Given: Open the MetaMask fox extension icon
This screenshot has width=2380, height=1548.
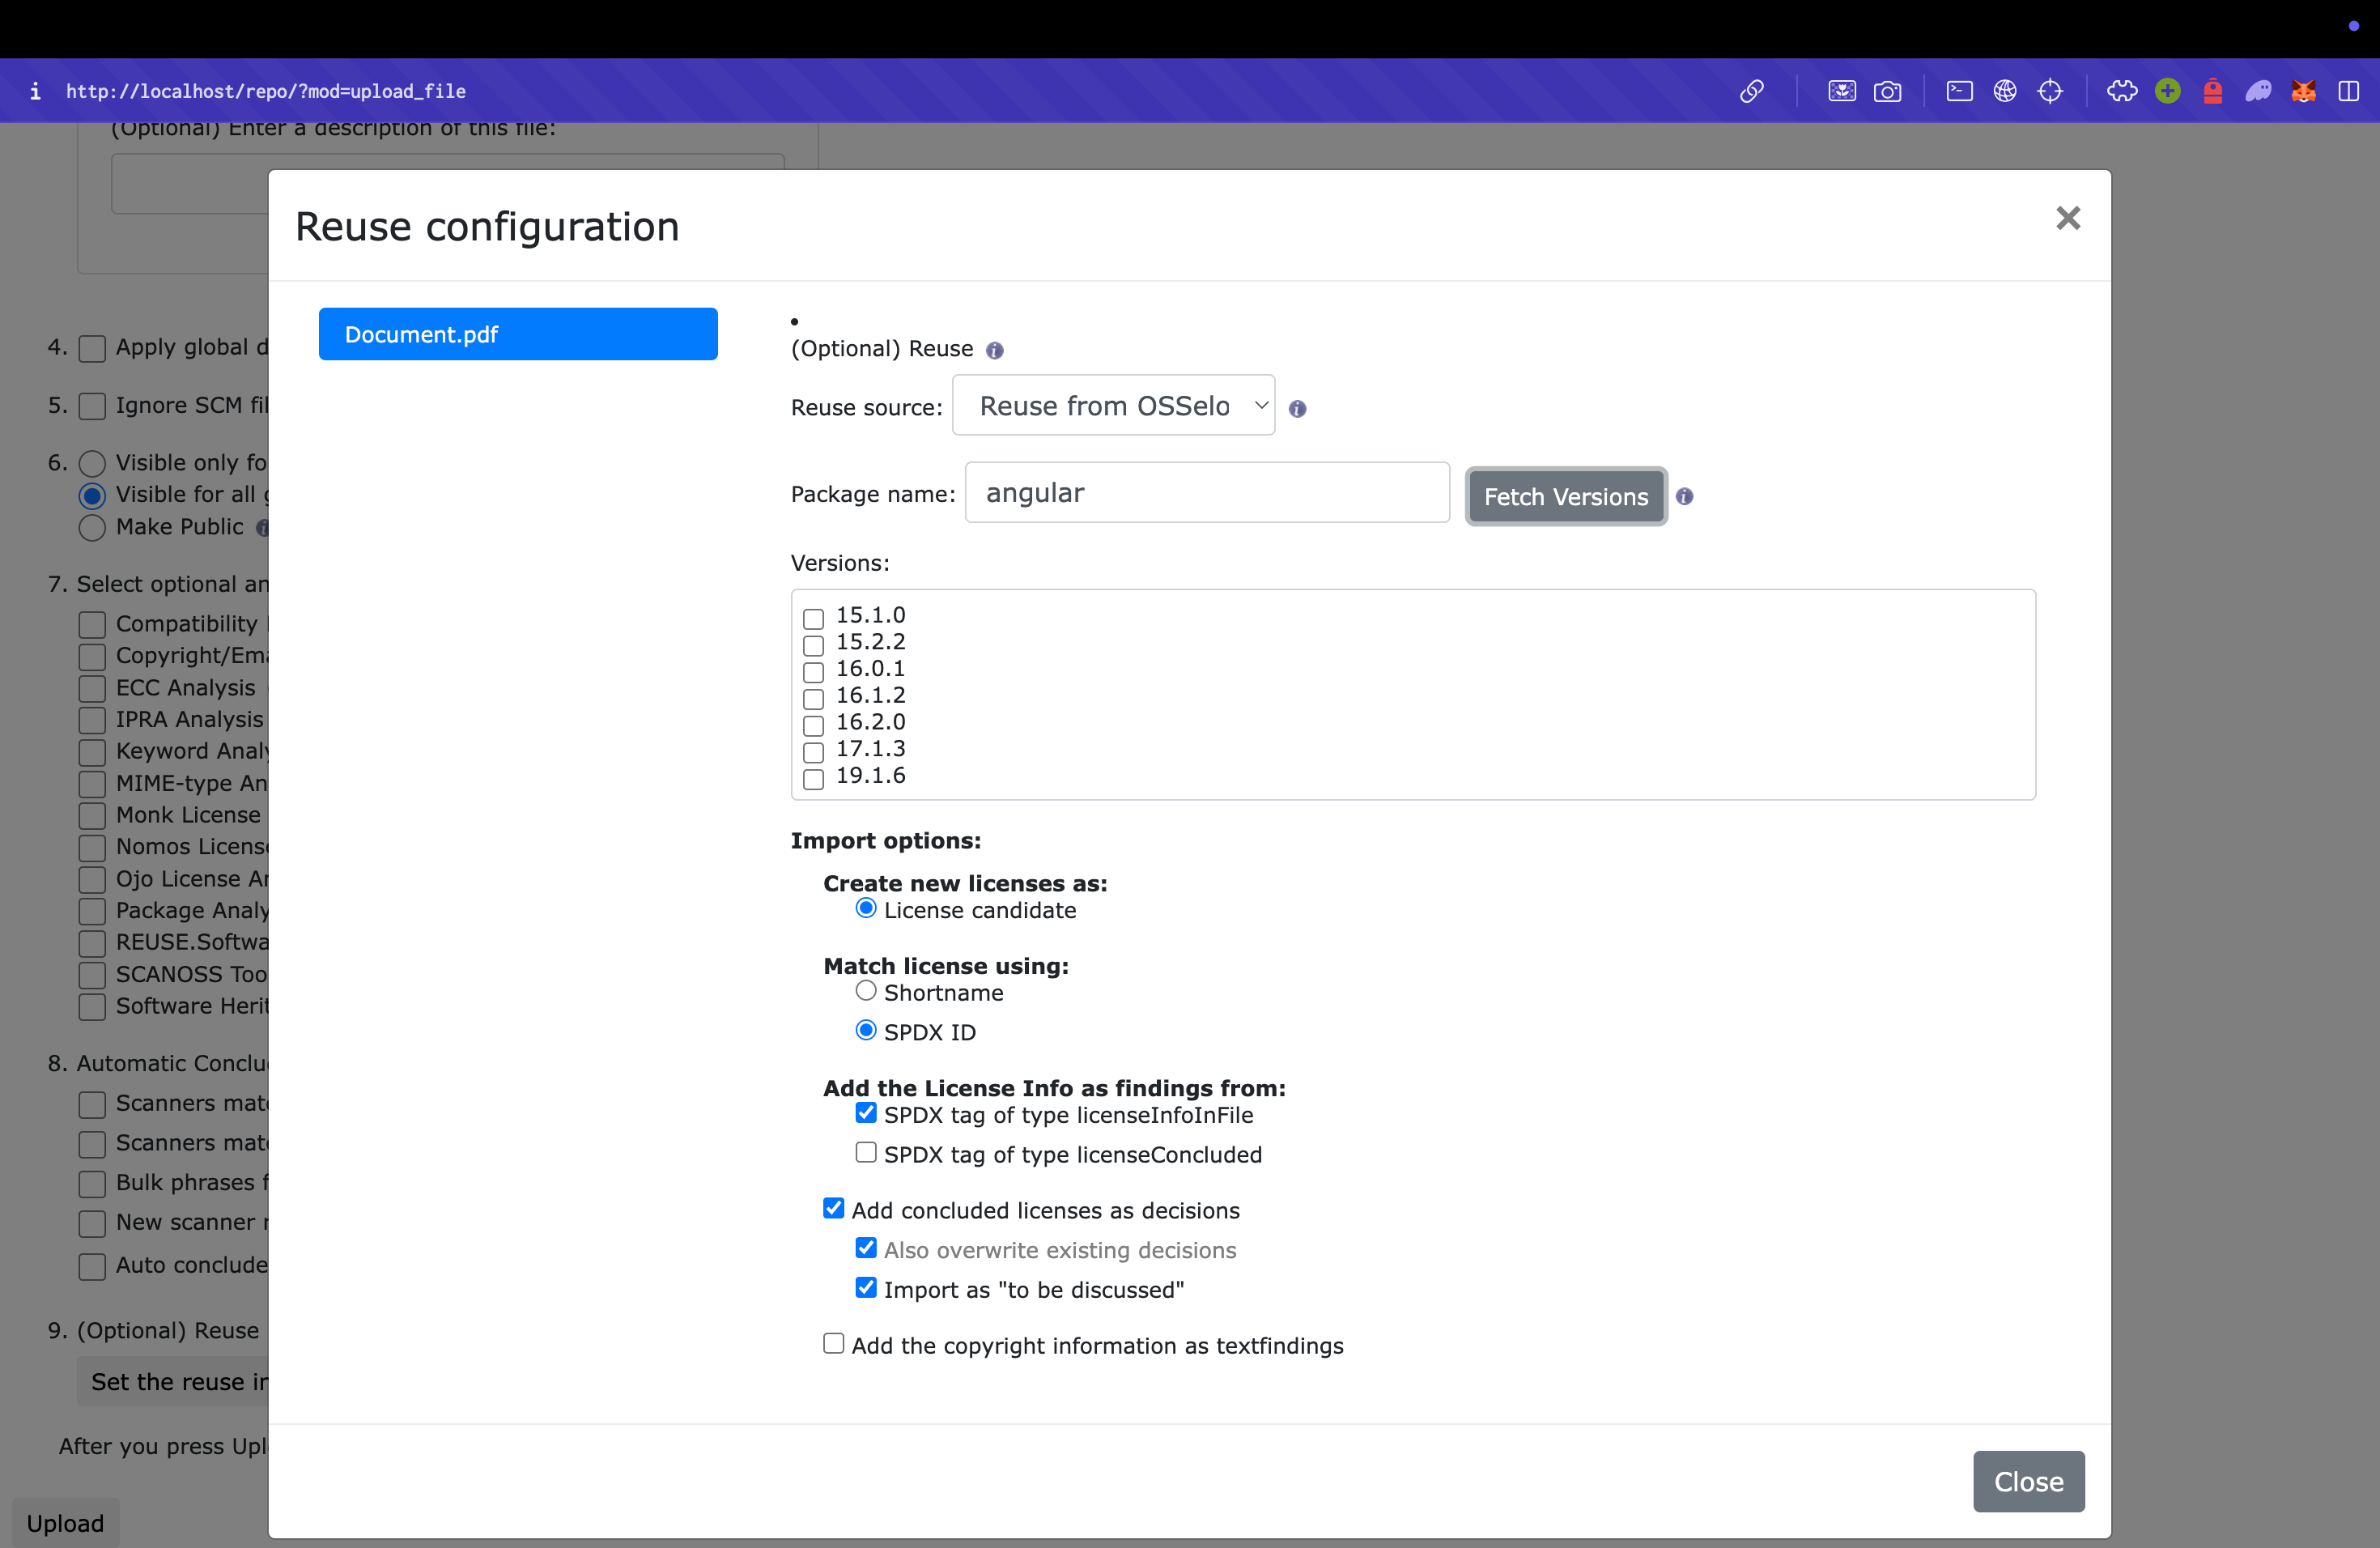Looking at the screenshot, I should pyautogui.click(x=2303, y=91).
